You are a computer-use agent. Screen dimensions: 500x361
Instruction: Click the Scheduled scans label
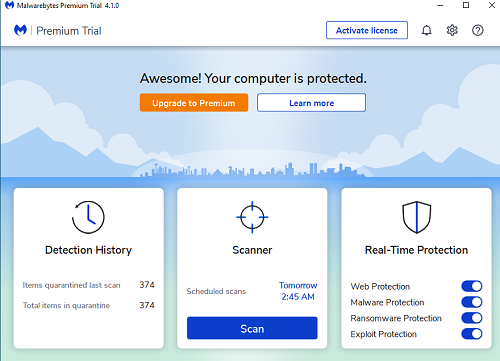tap(216, 291)
